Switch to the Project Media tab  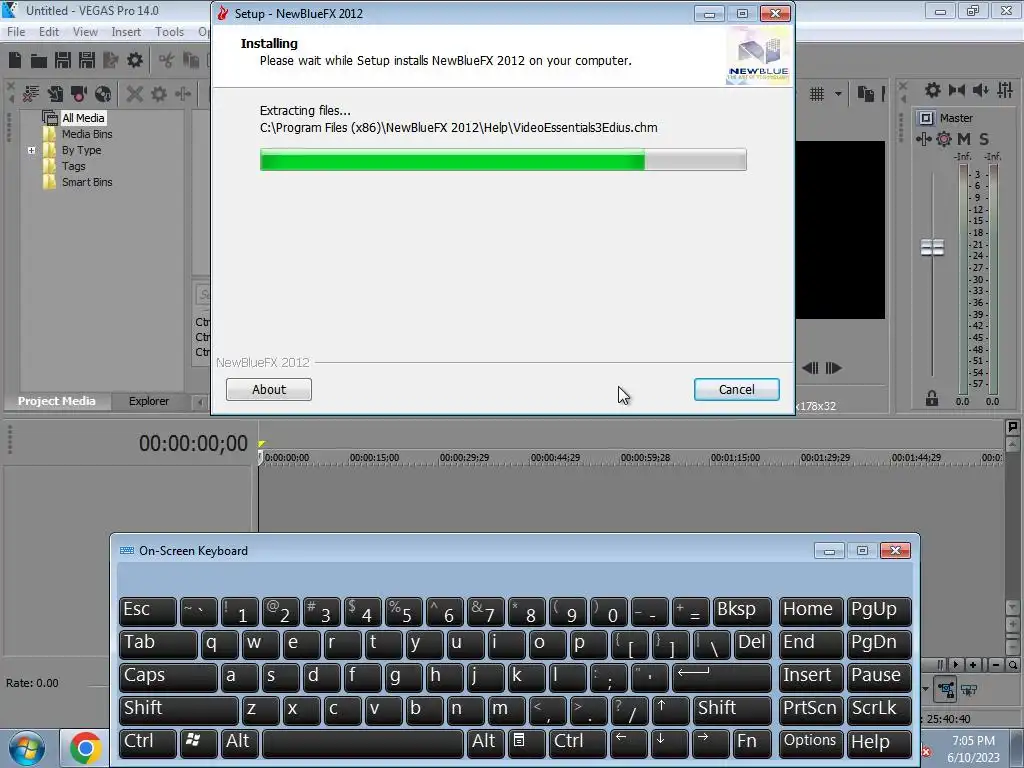[57, 401]
